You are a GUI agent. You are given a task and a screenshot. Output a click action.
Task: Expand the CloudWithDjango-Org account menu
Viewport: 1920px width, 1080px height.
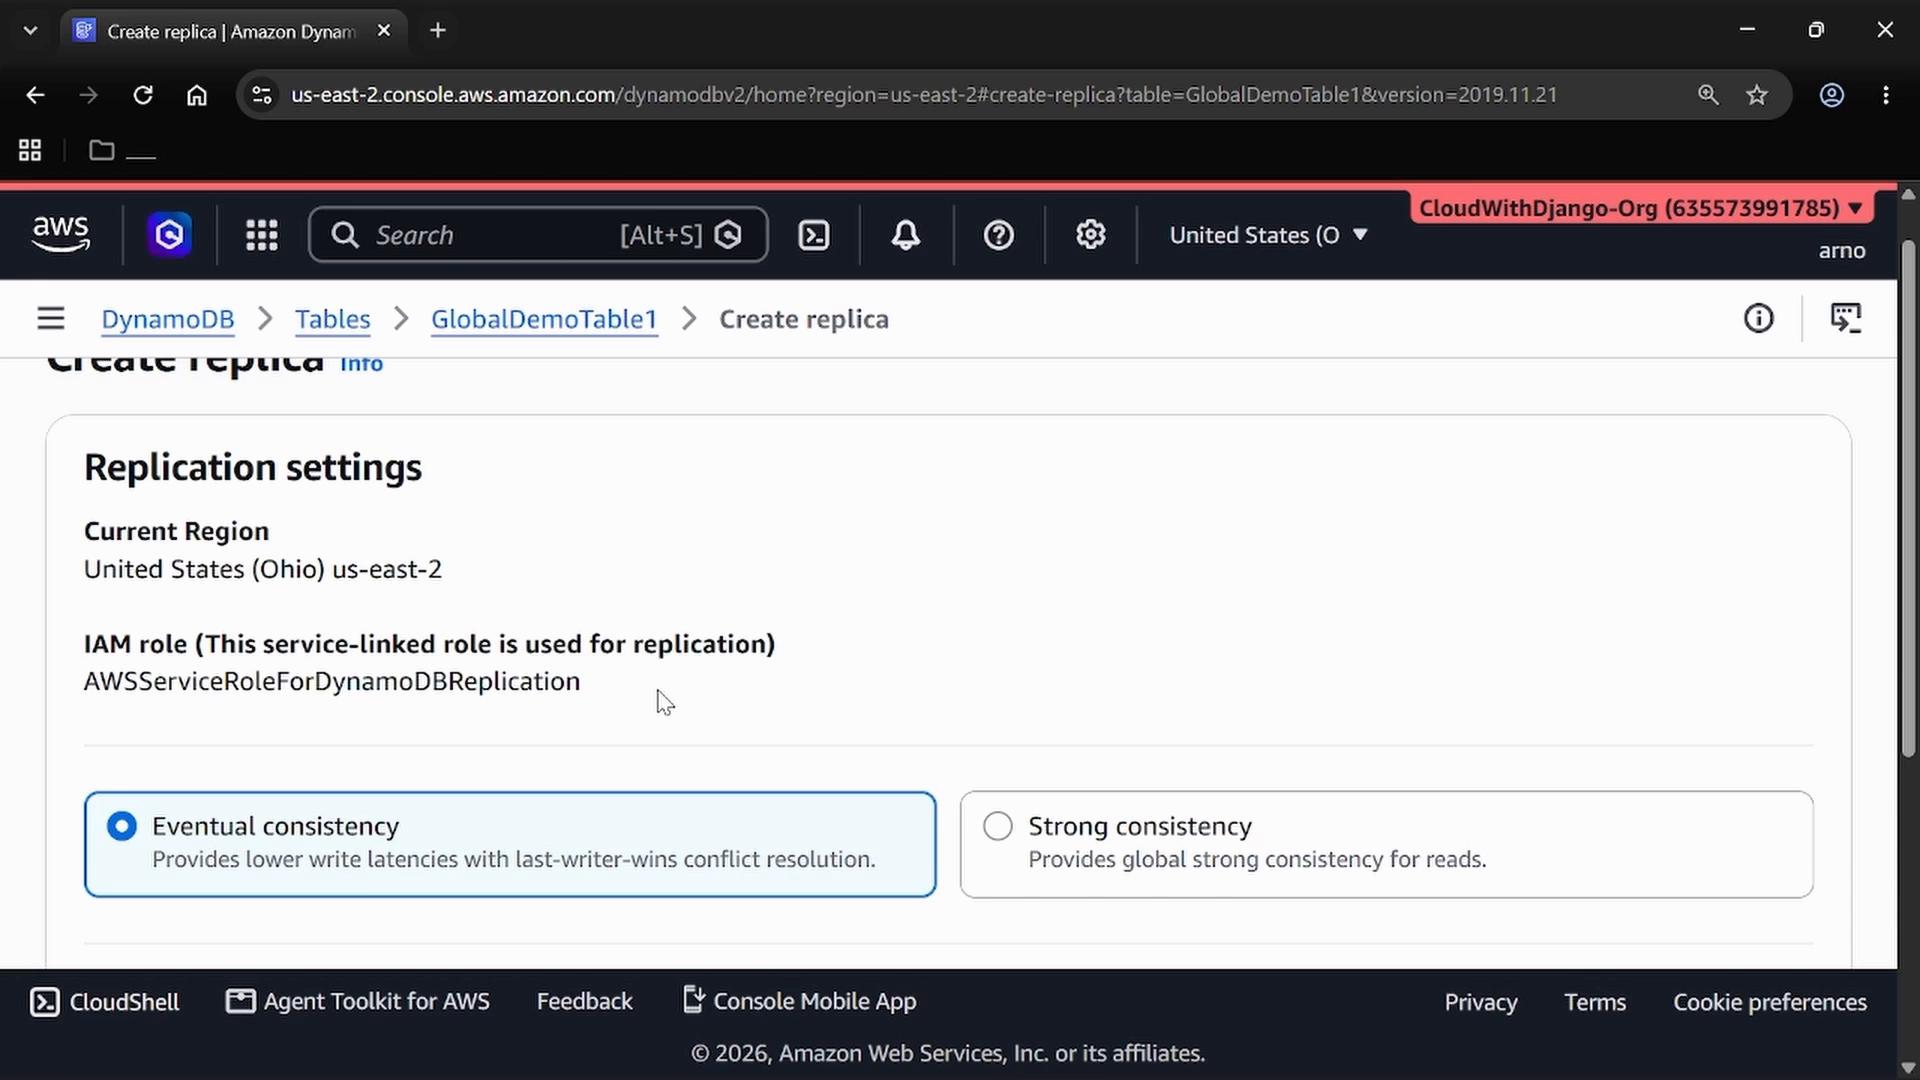click(1640, 208)
